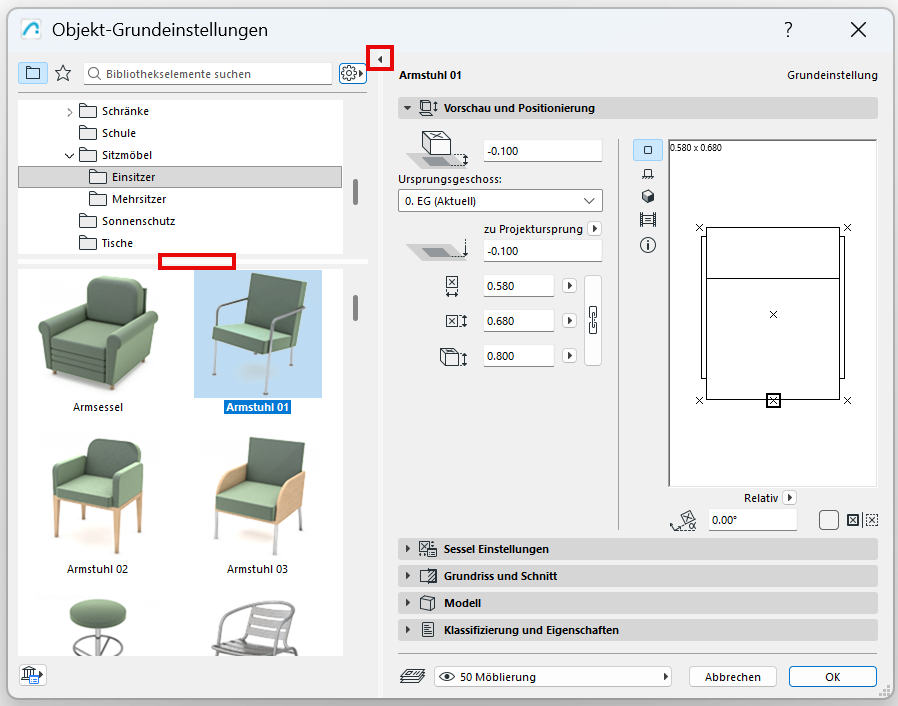Viewport: 898px width, 706px height.
Task: Open the help question mark
Action: click(789, 29)
